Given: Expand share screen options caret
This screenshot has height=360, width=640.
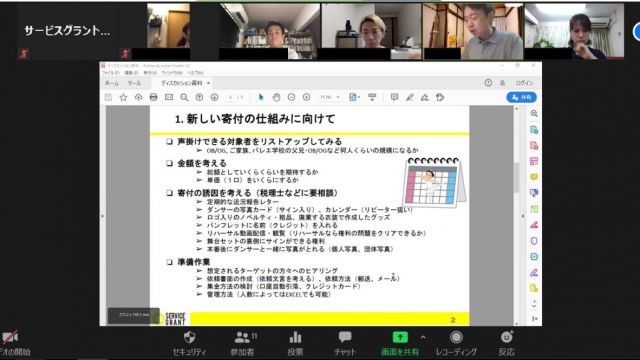Looking at the screenshot, I should 423,338.
